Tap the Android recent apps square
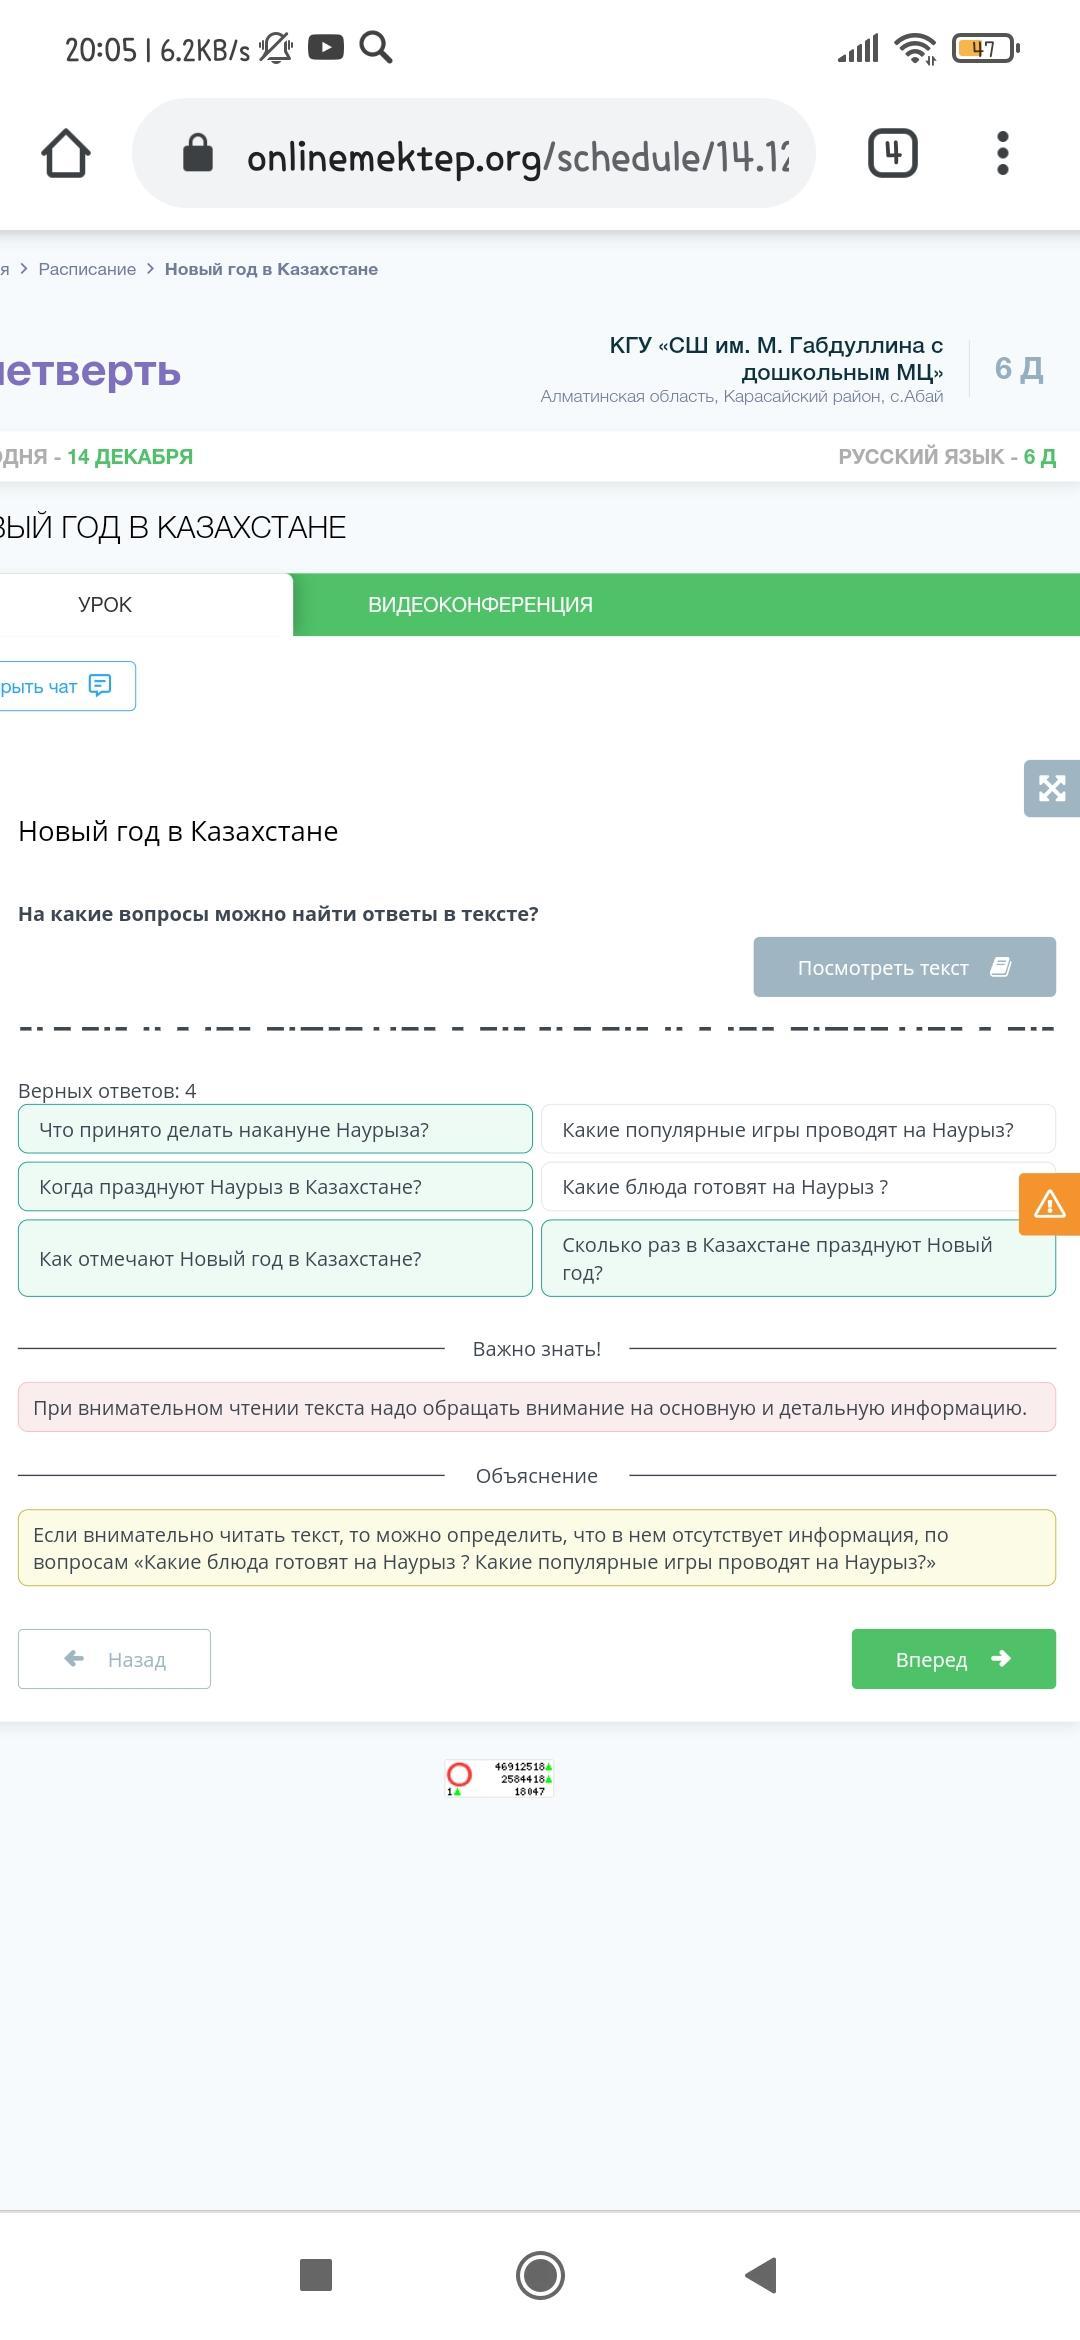The width and height of the screenshot is (1080, 2340). [x=316, y=2275]
